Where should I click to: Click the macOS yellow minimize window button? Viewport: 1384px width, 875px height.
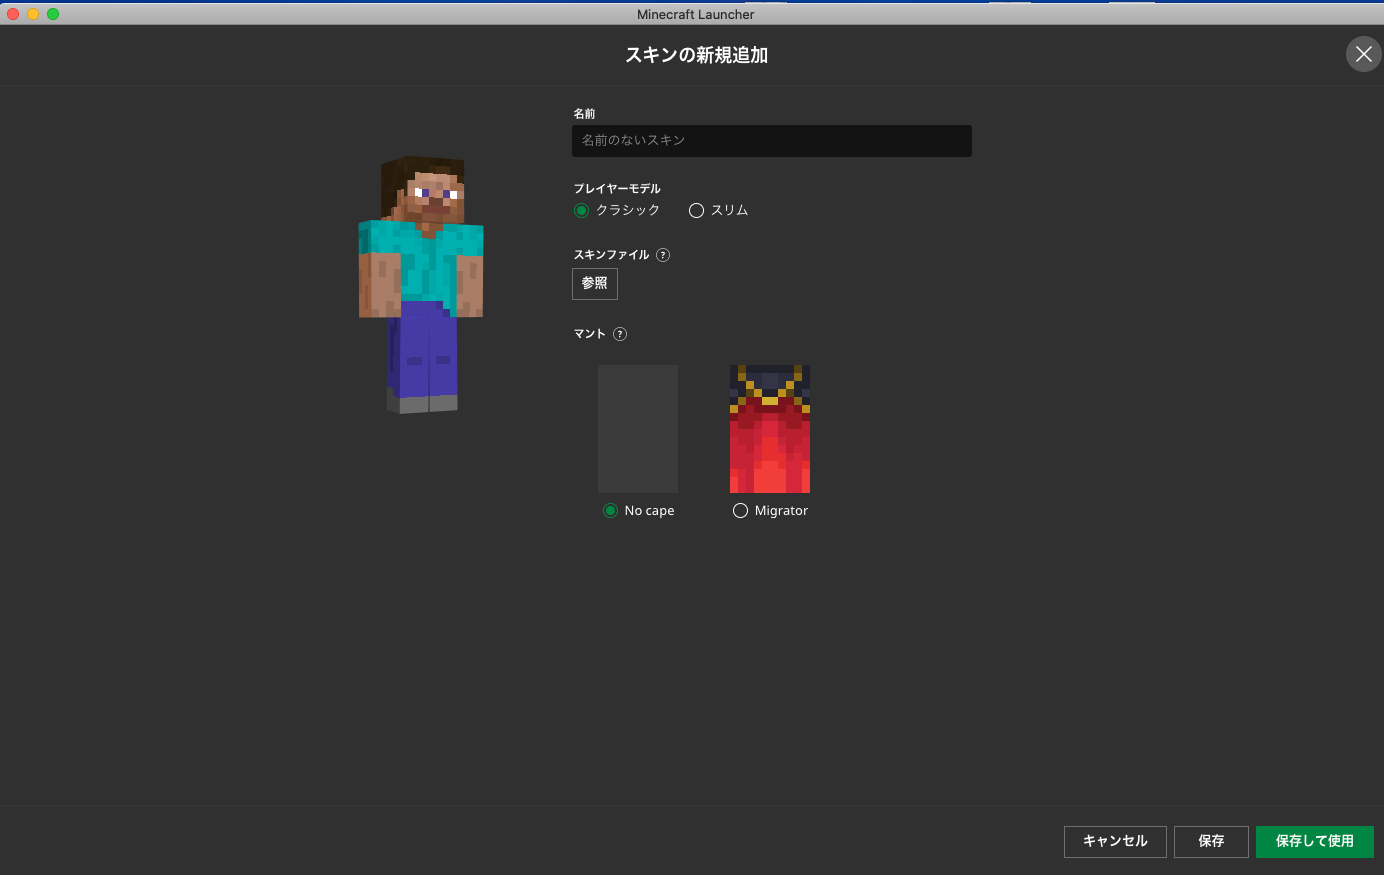33,14
